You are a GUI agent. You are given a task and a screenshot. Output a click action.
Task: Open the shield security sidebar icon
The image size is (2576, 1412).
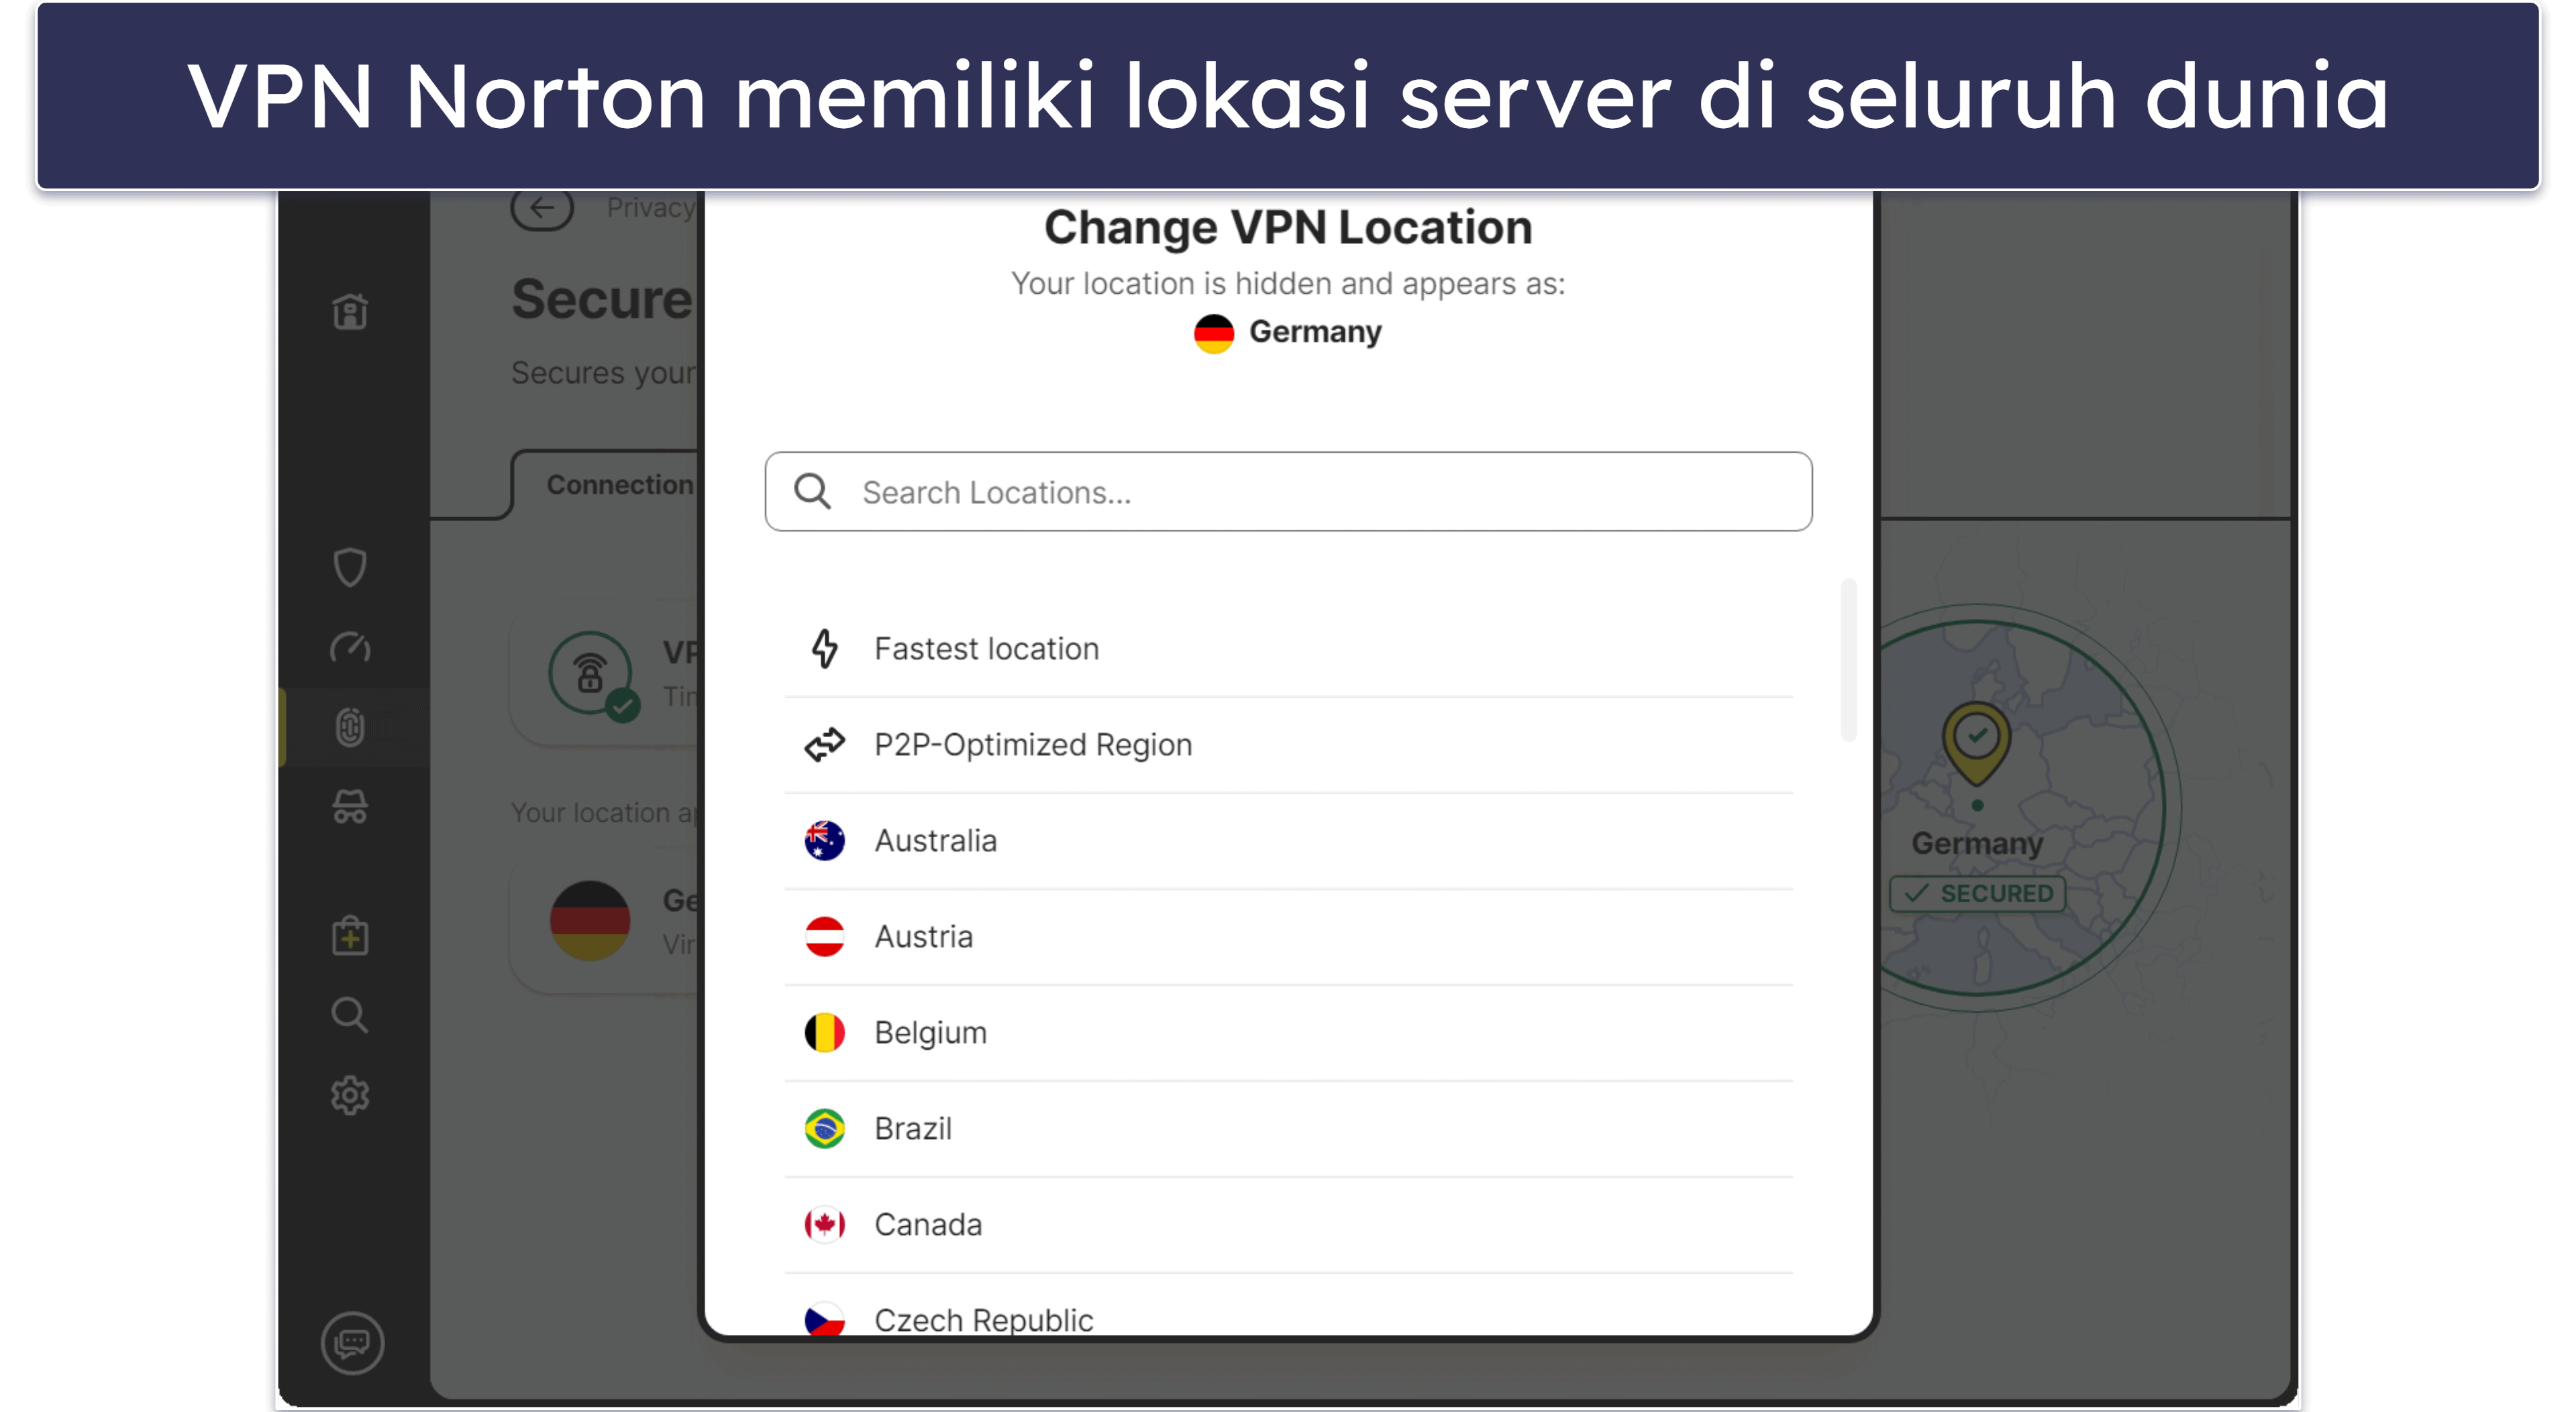(x=350, y=567)
